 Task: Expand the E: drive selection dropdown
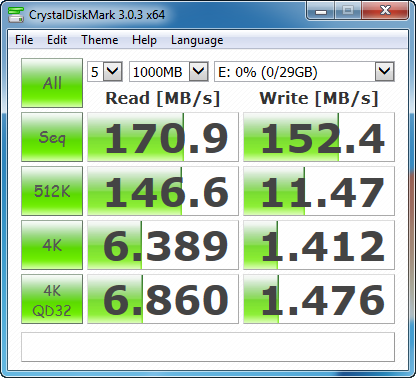point(385,71)
